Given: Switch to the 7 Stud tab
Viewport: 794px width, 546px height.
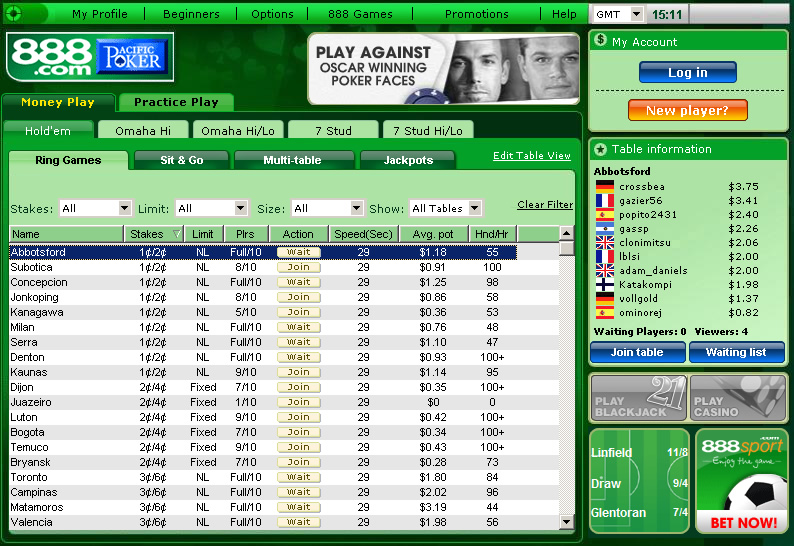Looking at the screenshot, I should click(333, 131).
